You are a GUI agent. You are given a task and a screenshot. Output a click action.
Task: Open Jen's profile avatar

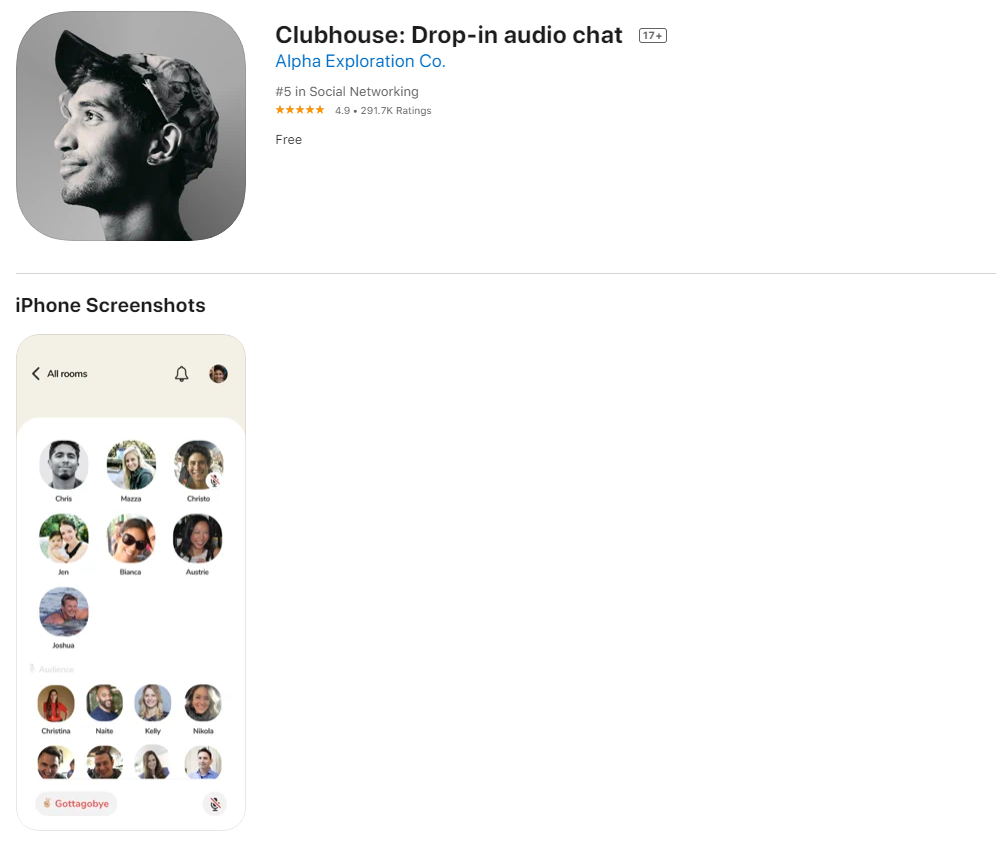64,538
